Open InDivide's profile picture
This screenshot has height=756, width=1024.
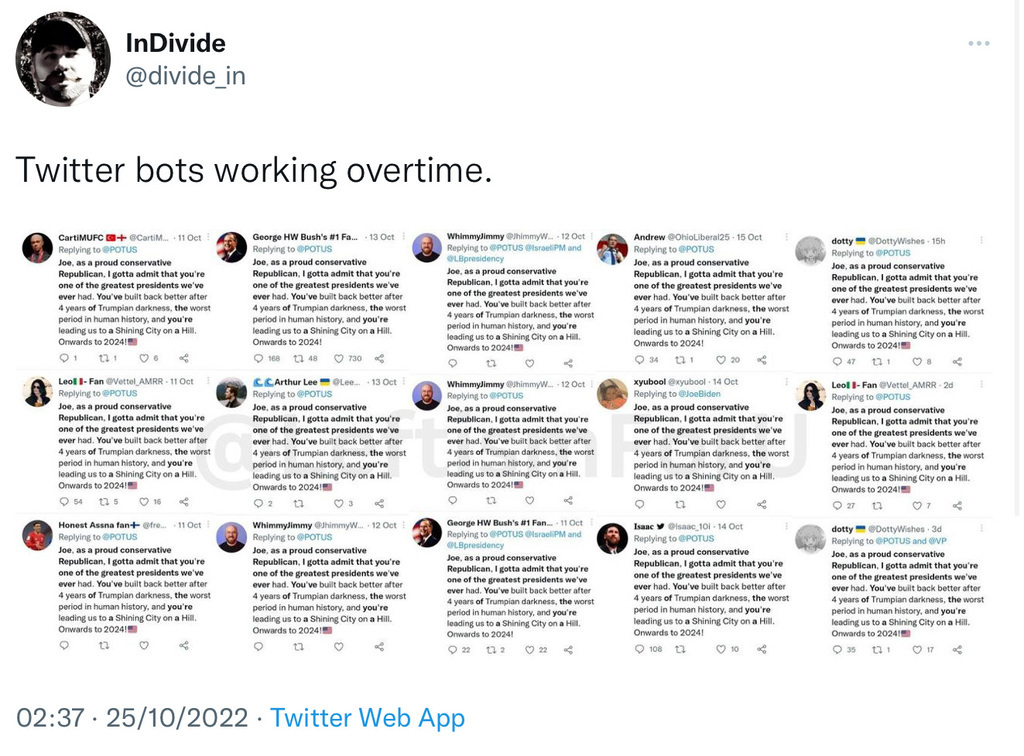pyautogui.click(x=62, y=60)
